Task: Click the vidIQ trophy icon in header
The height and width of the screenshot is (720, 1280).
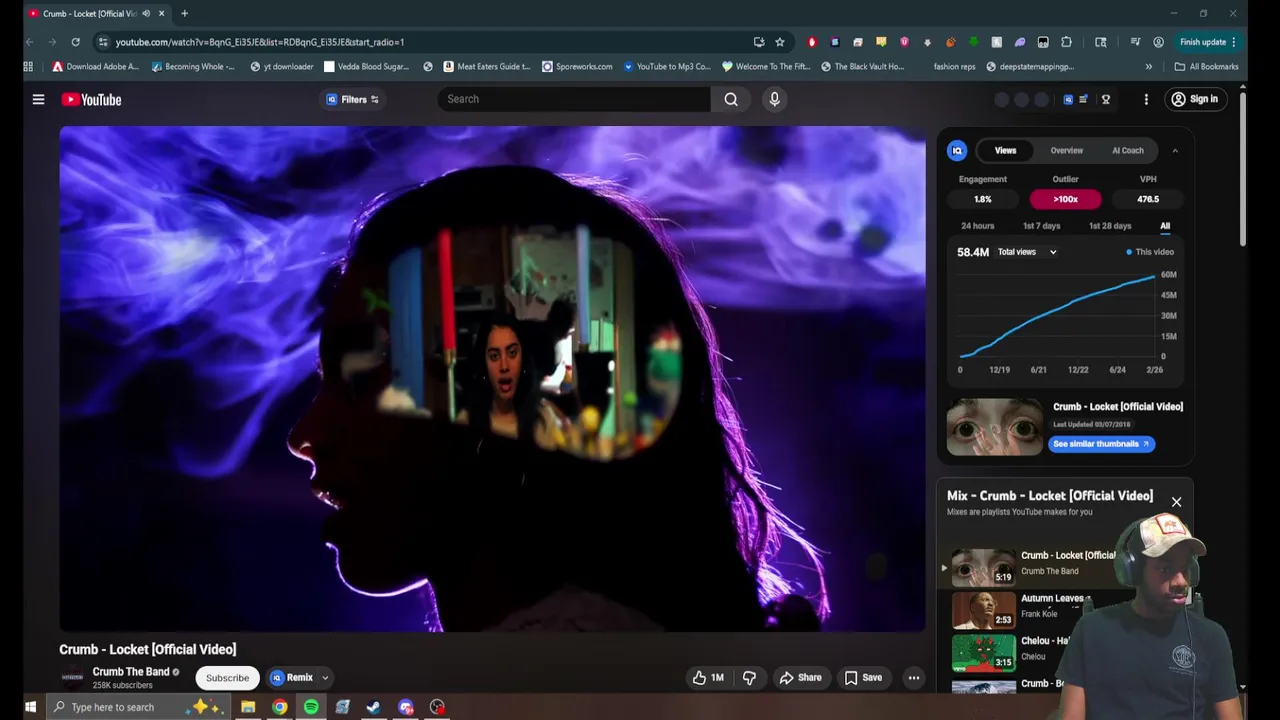Action: point(1106,99)
